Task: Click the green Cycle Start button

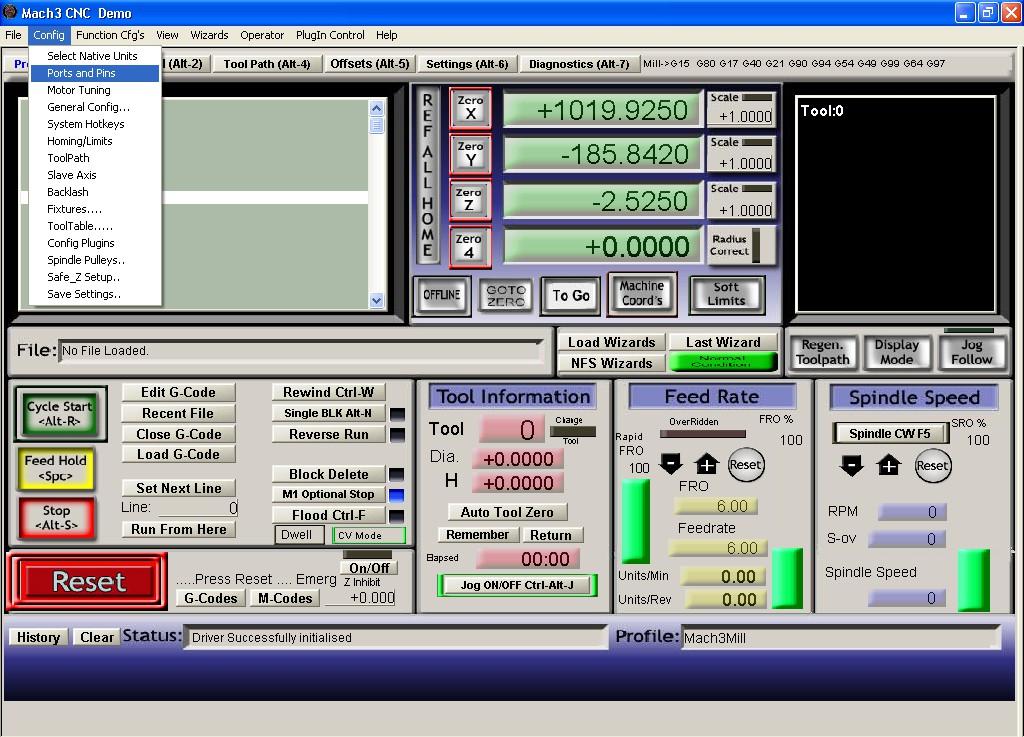Action: [60, 413]
